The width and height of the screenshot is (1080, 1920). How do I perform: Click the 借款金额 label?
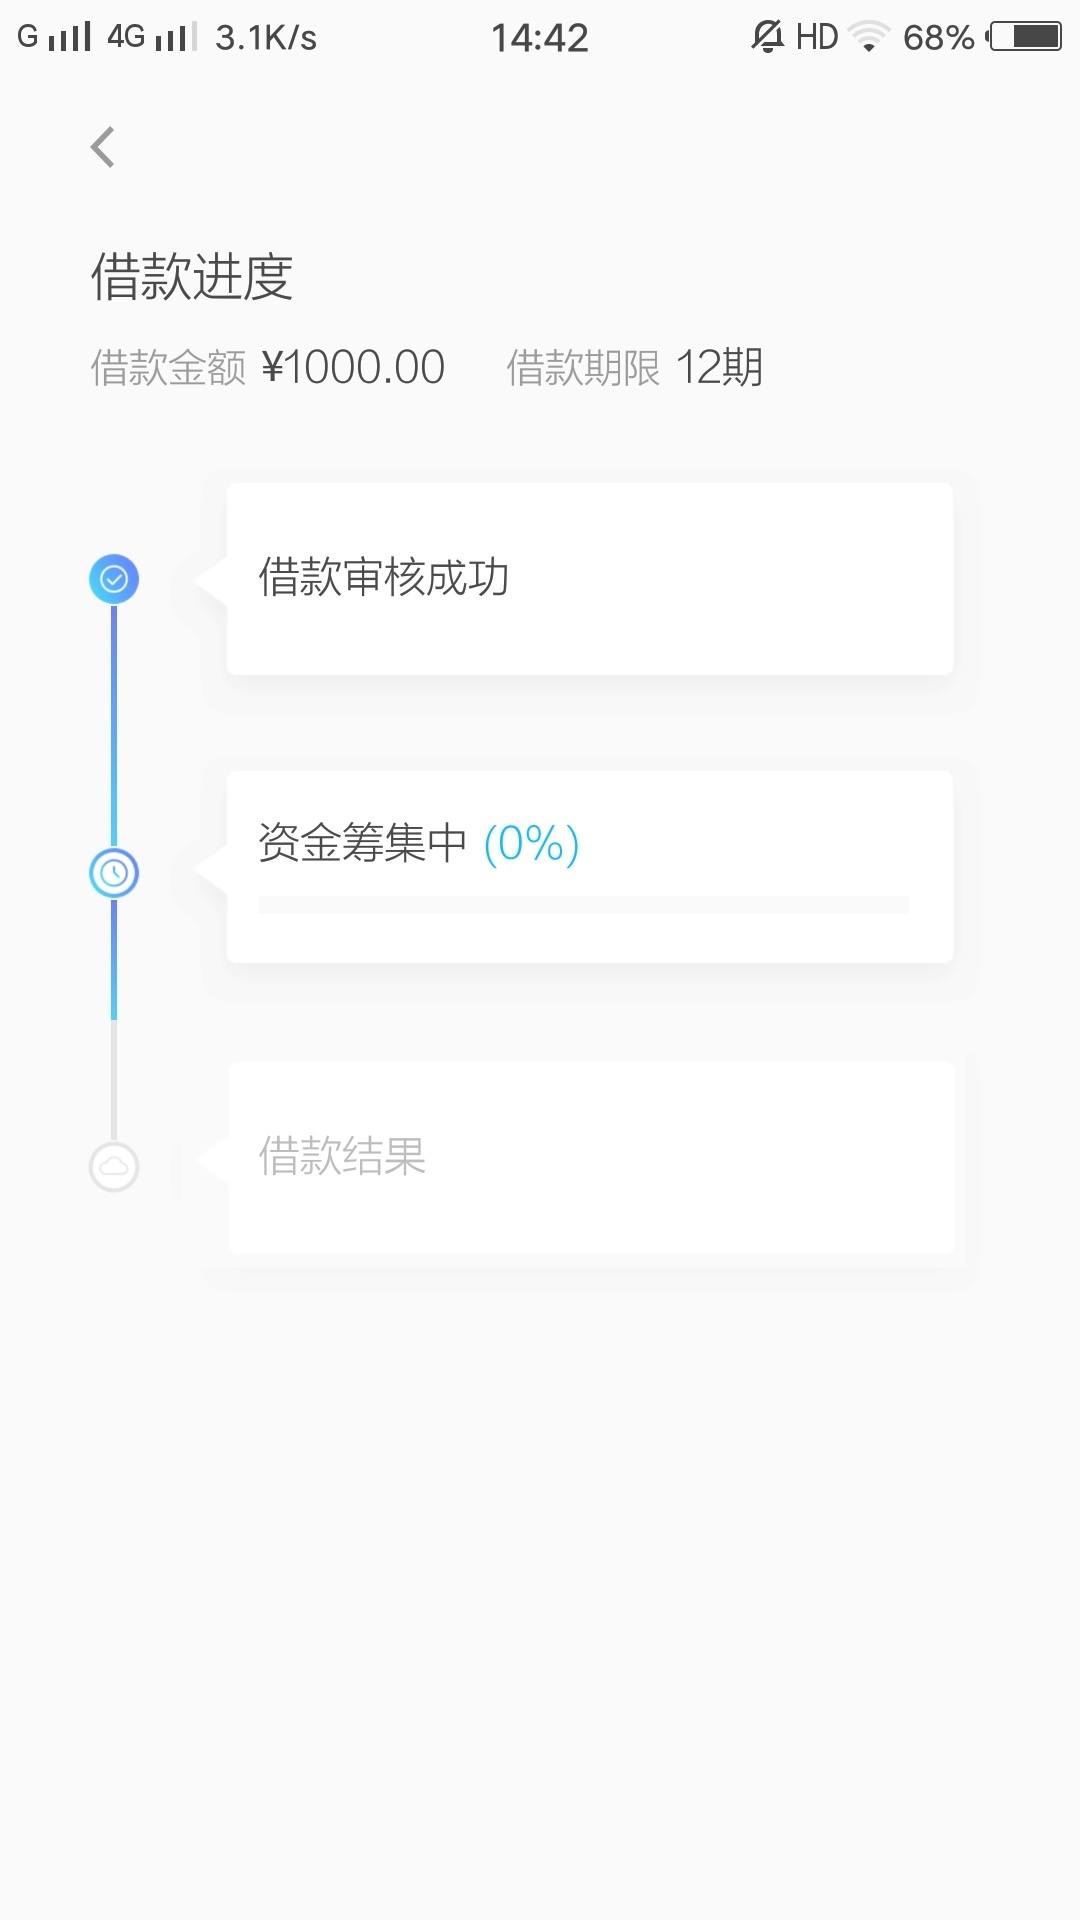(168, 368)
